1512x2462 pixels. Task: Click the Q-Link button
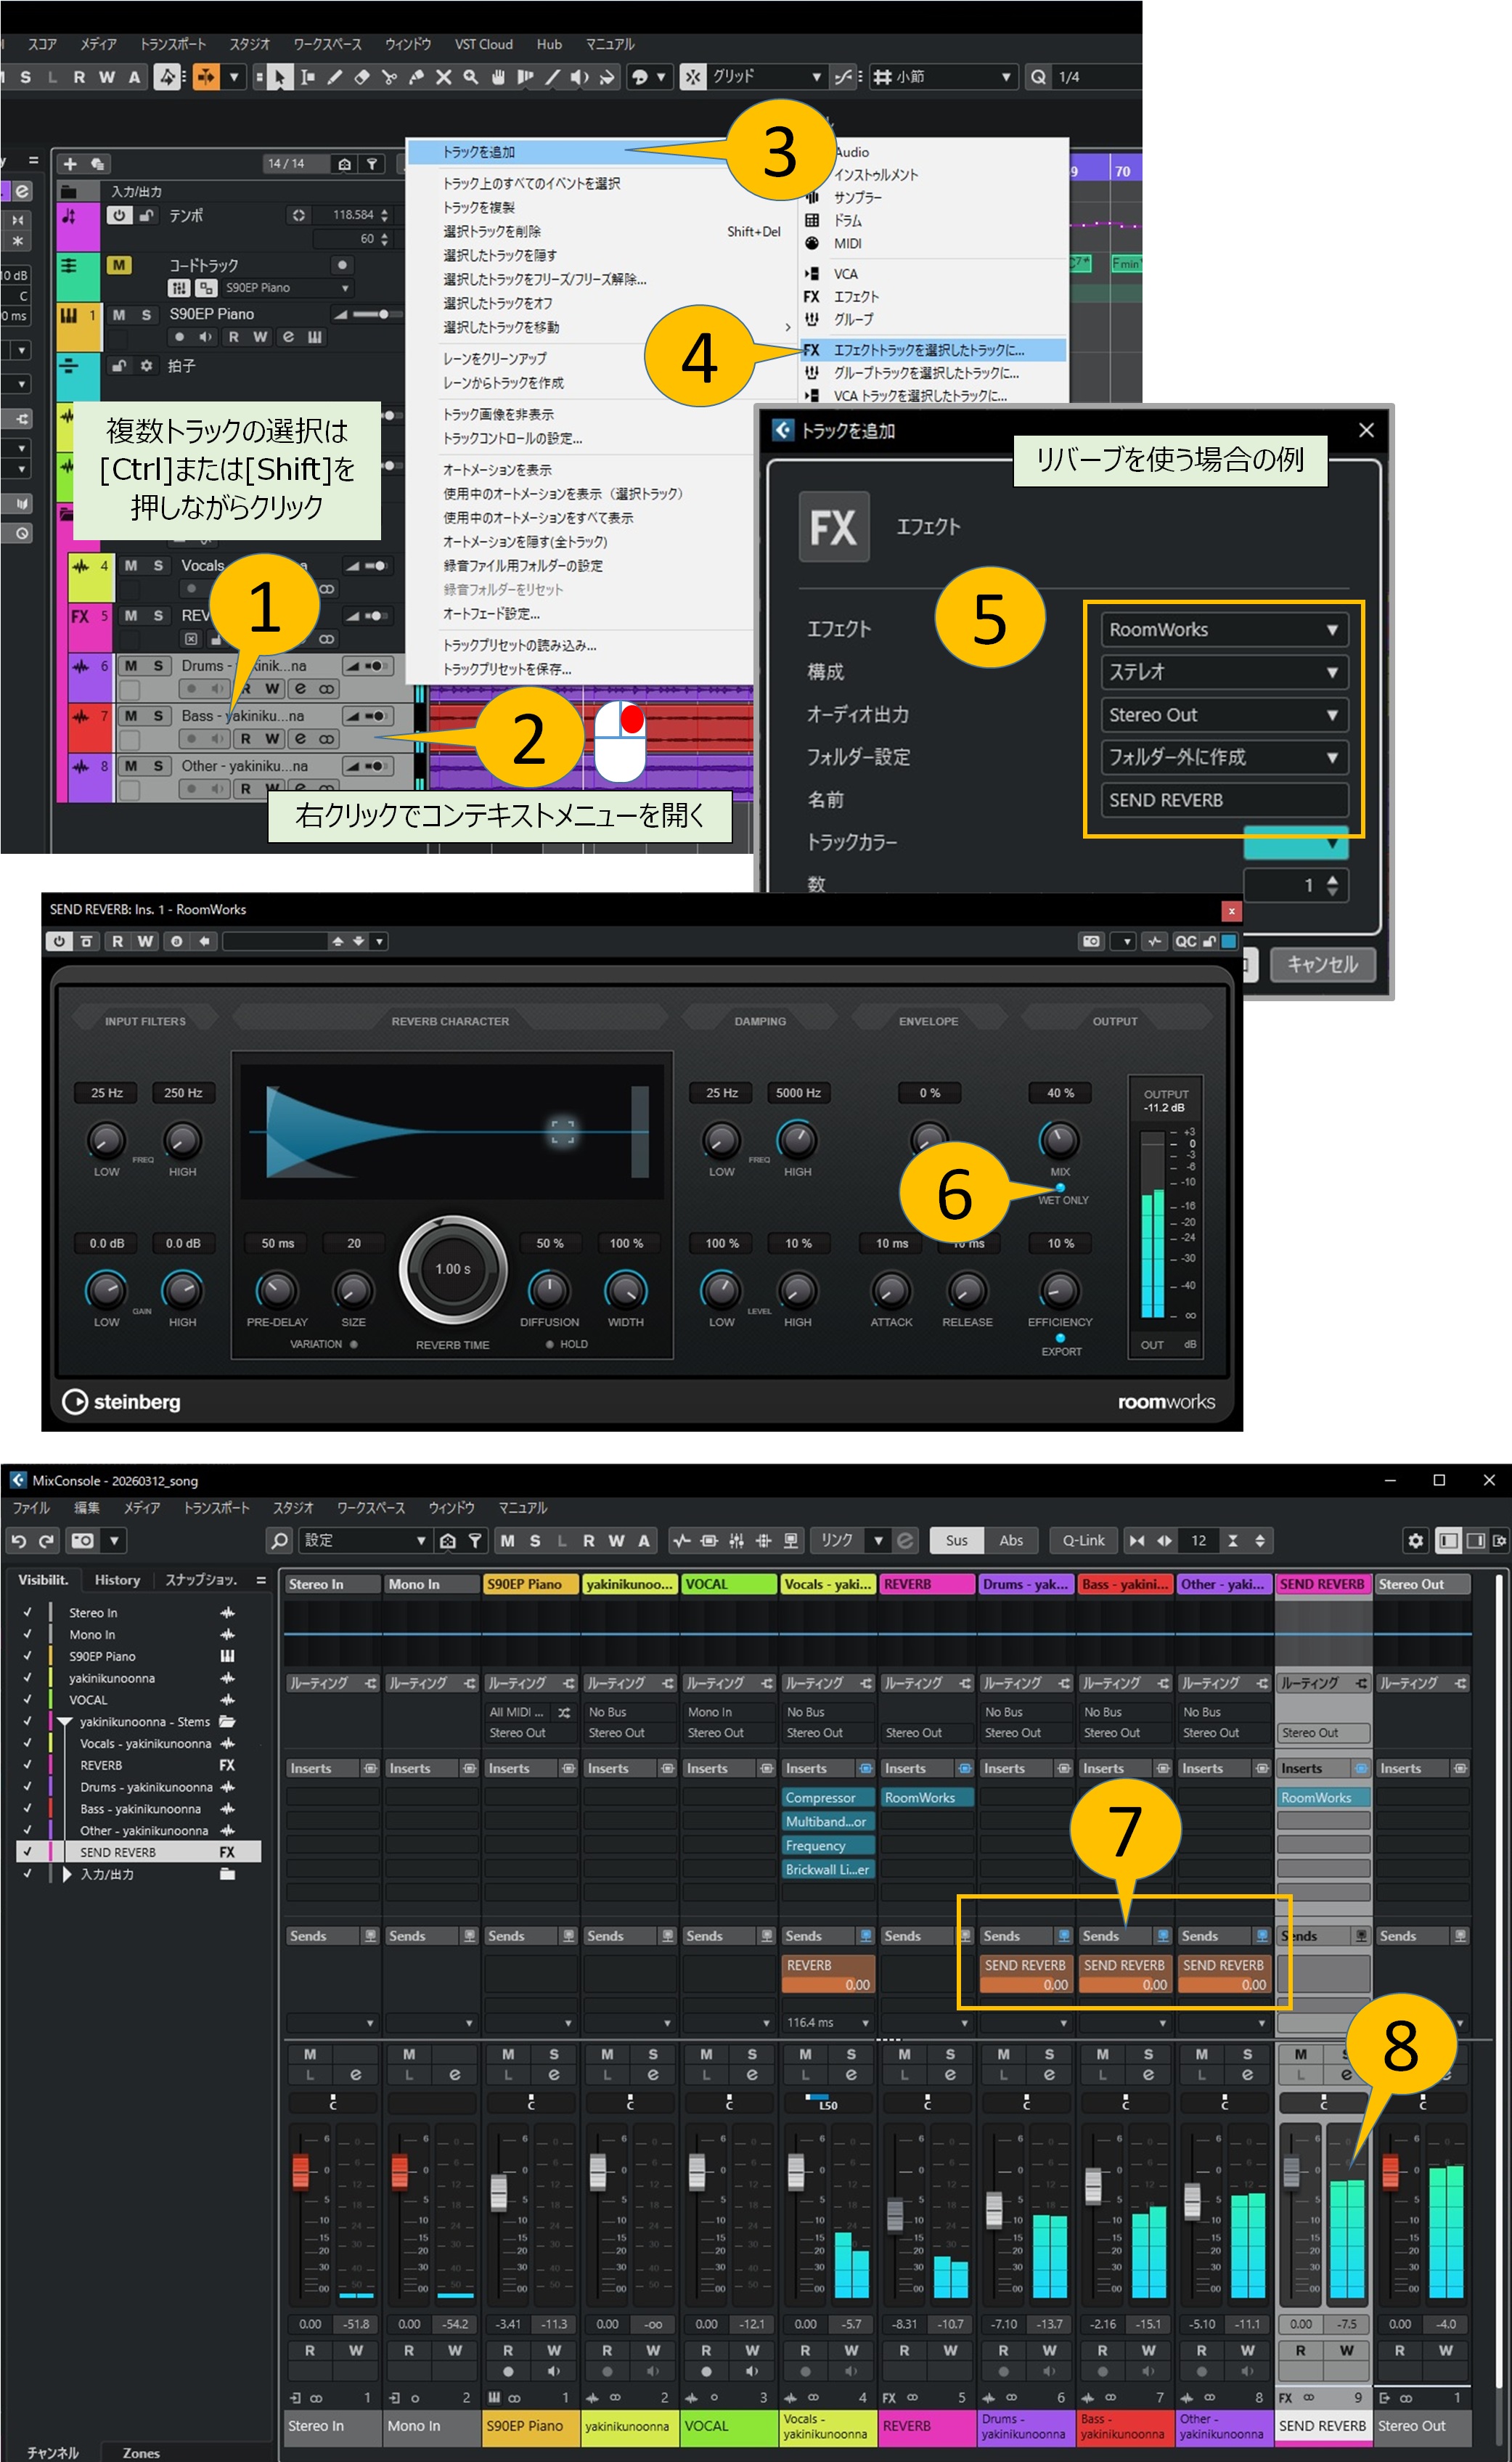click(x=1083, y=1541)
